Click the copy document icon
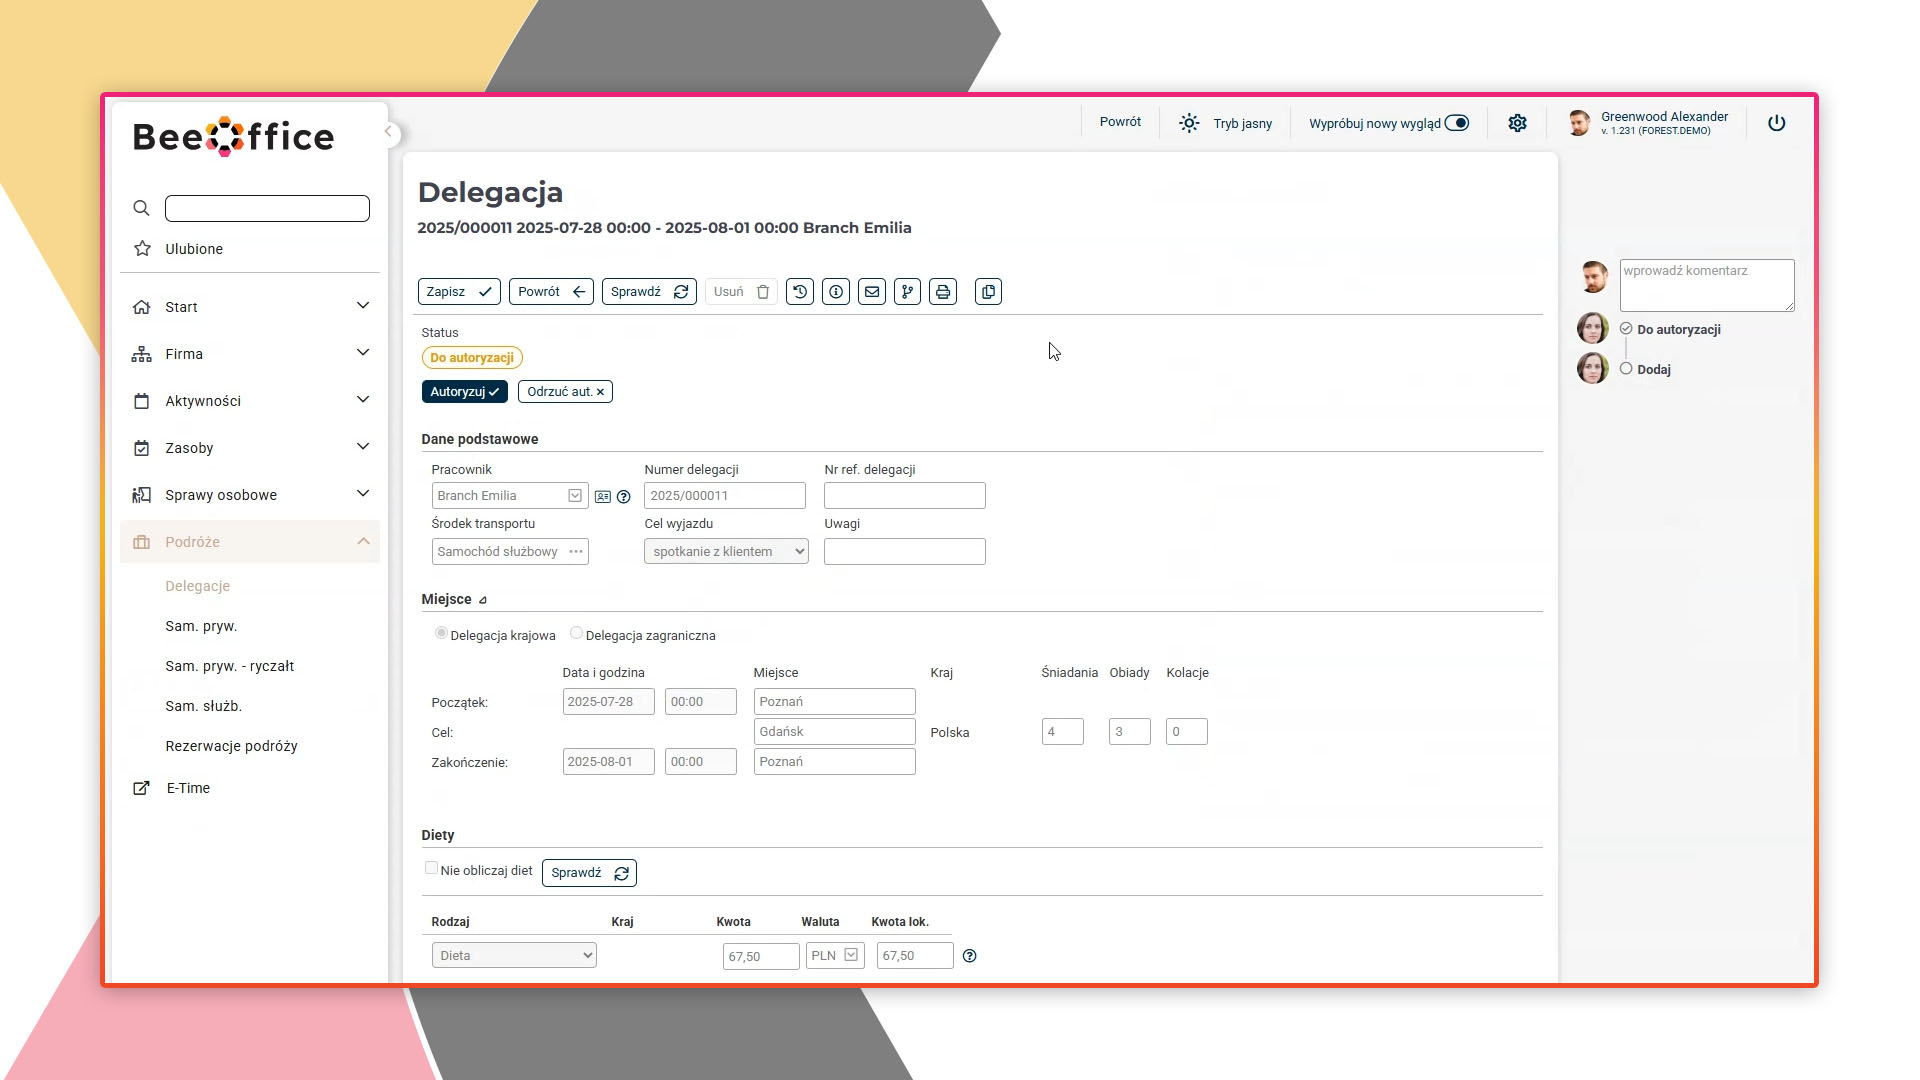 (x=988, y=292)
